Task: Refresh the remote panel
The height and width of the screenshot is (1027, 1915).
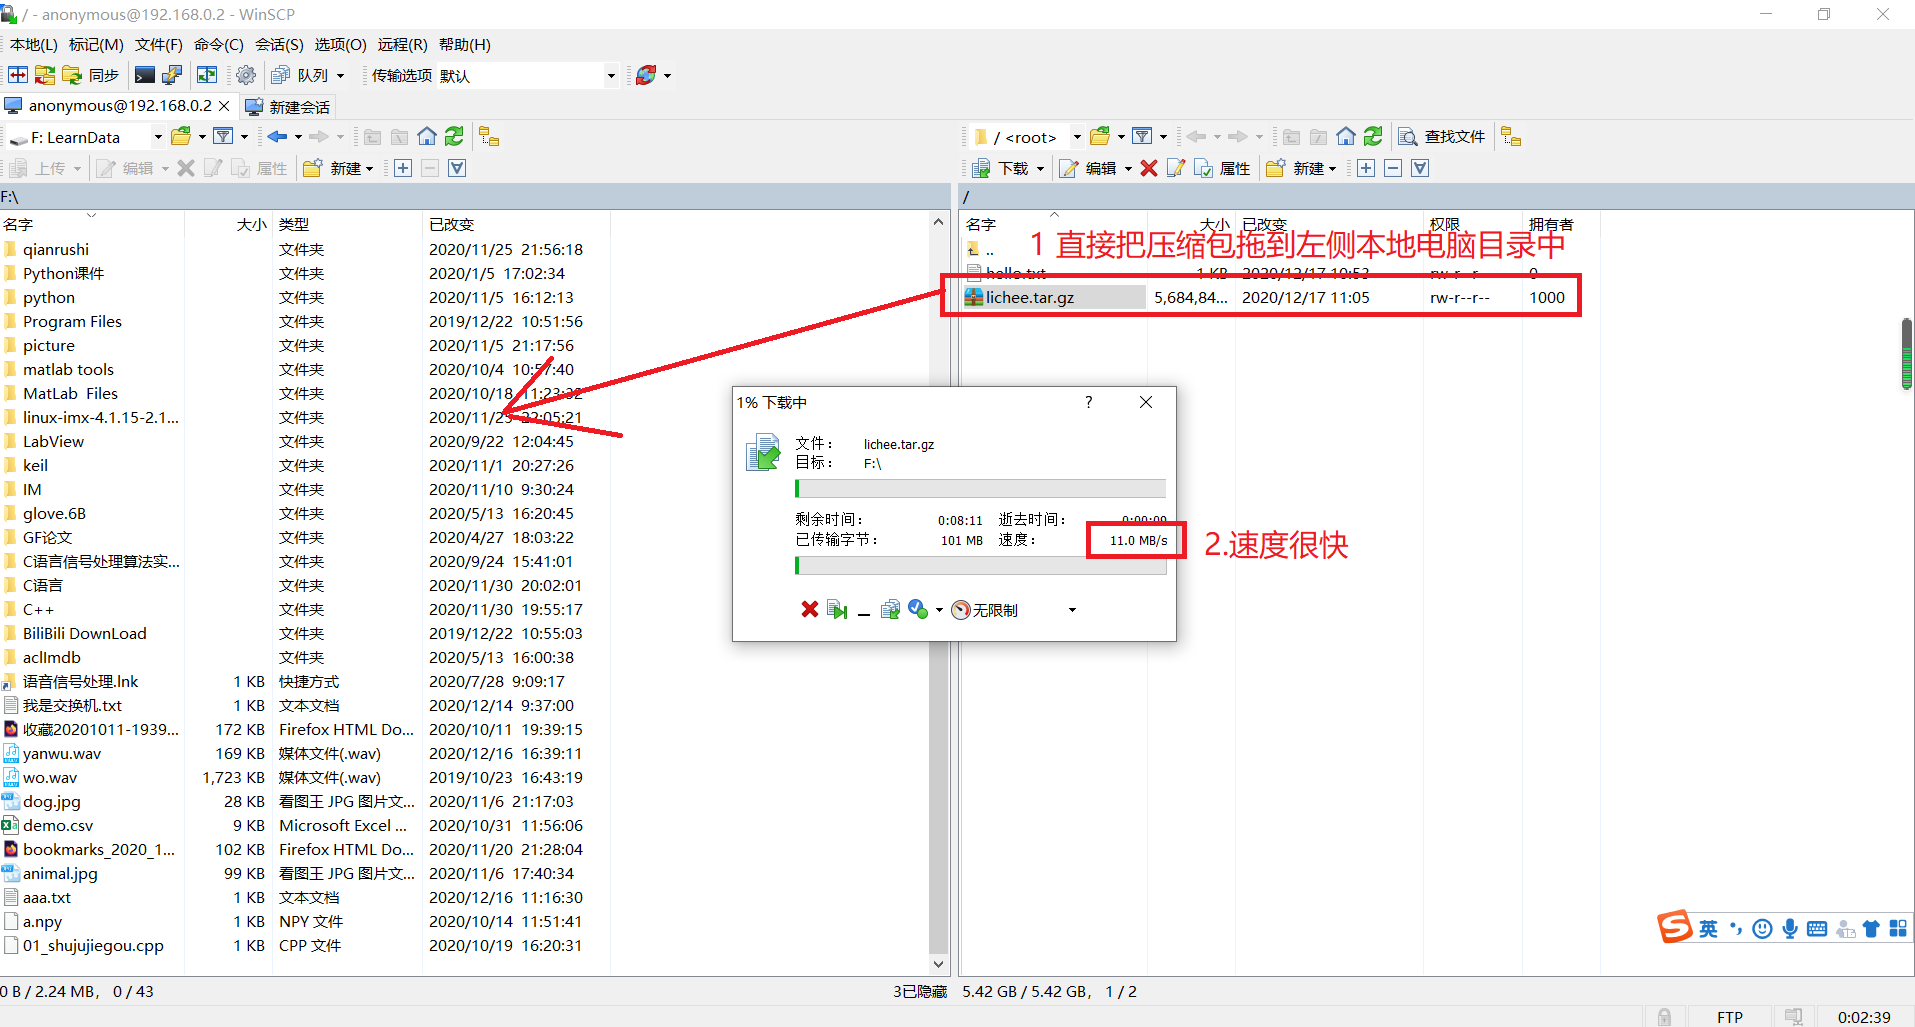Action: (1373, 137)
